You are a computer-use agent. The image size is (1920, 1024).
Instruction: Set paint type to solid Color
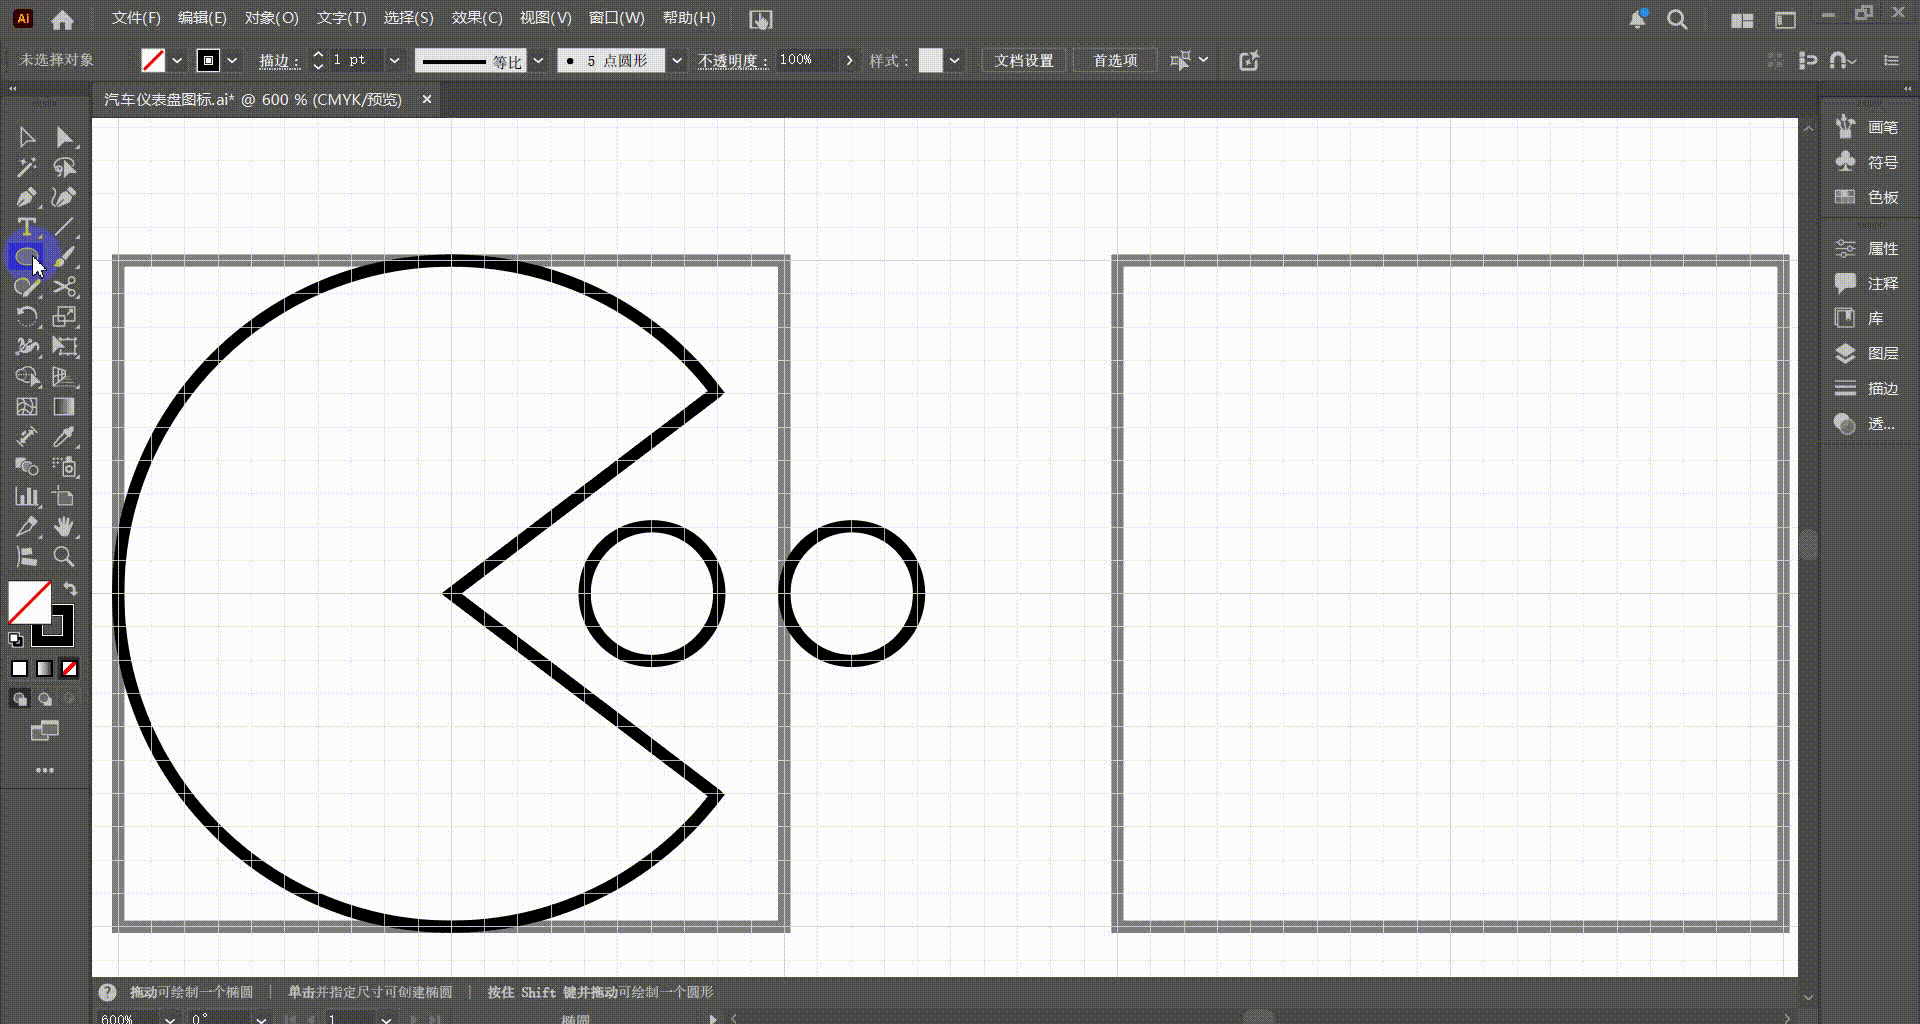20,668
